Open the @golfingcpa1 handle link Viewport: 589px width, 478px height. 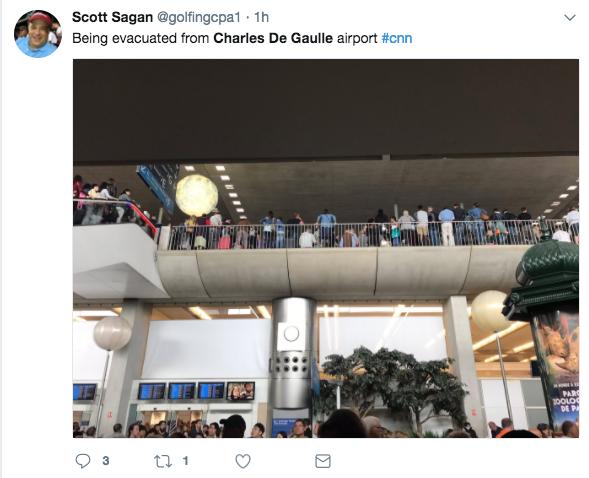click(x=198, y=17)
